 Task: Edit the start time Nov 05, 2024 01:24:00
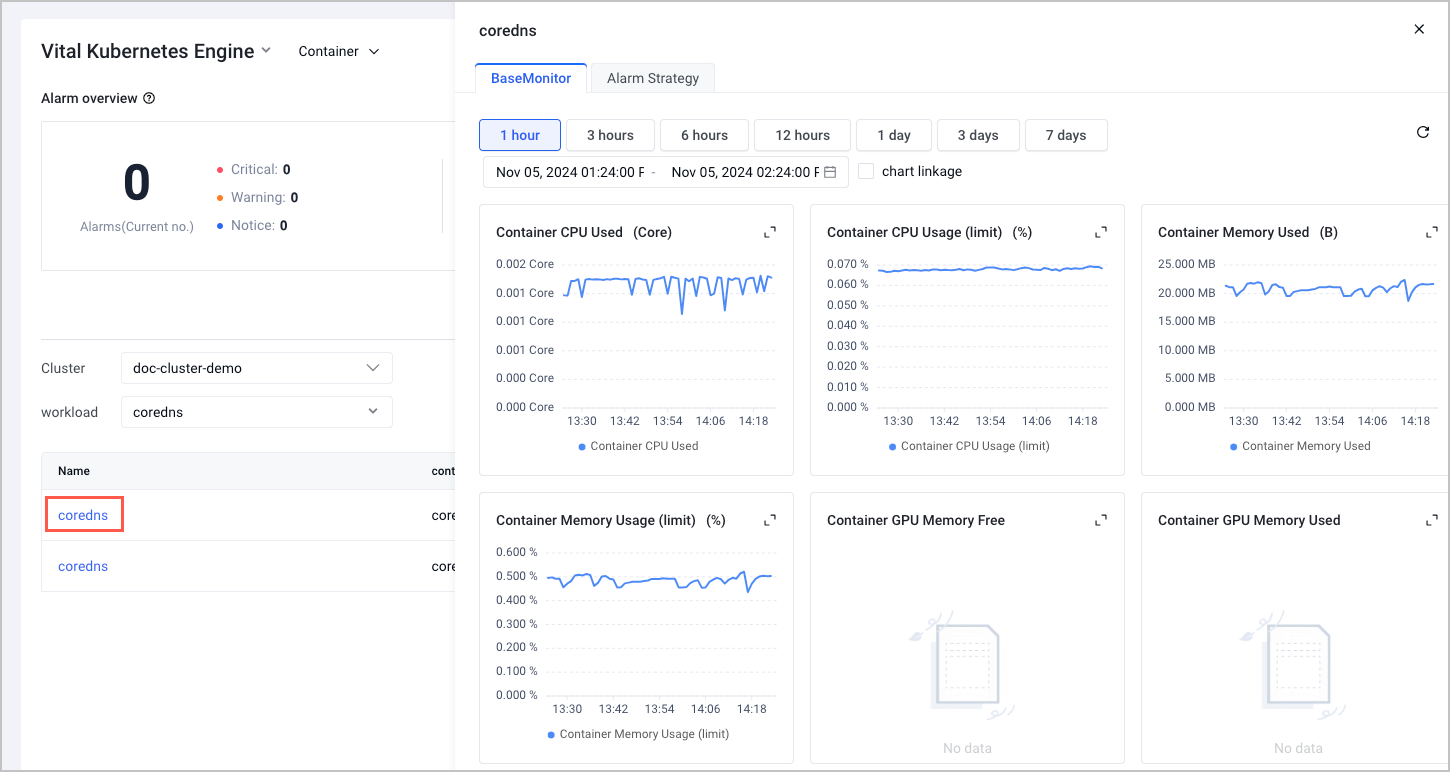(570, 172)
